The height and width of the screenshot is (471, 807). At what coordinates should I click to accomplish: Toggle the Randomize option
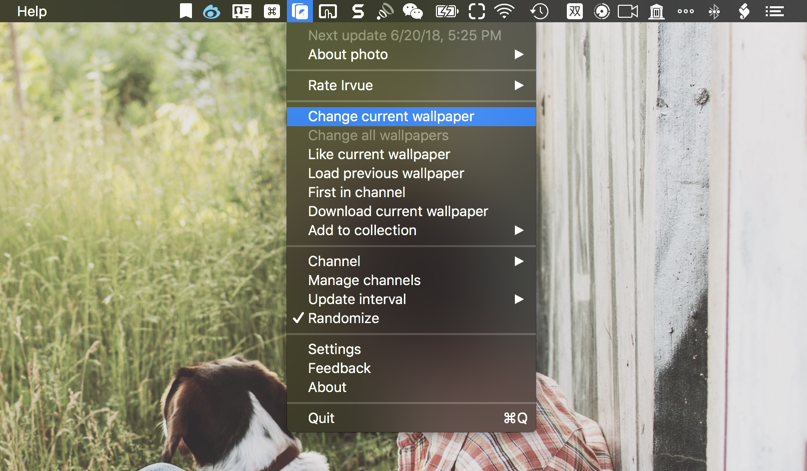pyautogui.click(x=343, y=318)
